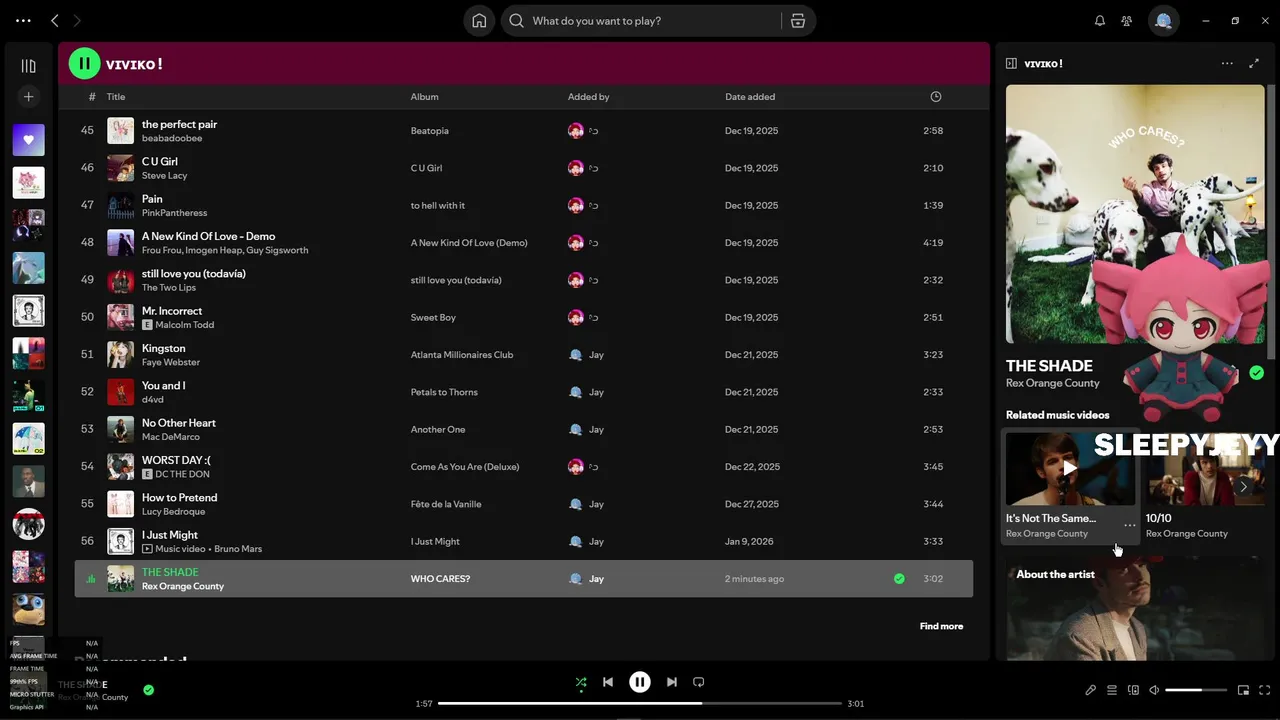Image resolution: width=1280 pixels, height=720 pixels.
Task: Sort by Date added column header
Action: tap(750, 97)
